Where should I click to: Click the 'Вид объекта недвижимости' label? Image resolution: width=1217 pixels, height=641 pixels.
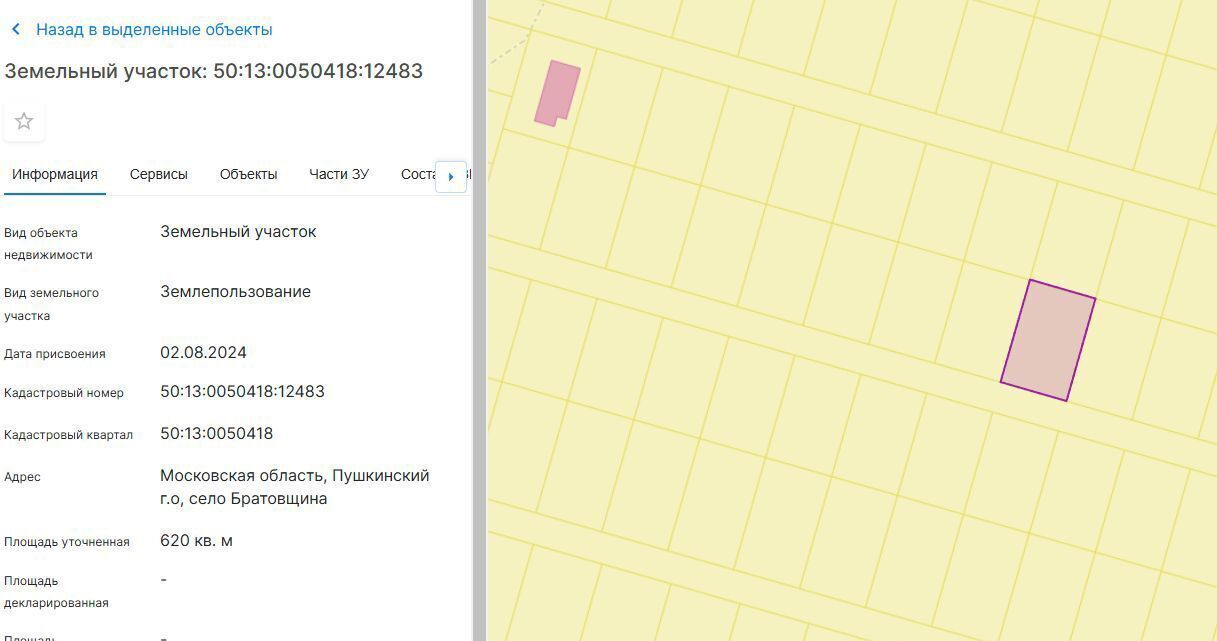(x=48, y=243)
